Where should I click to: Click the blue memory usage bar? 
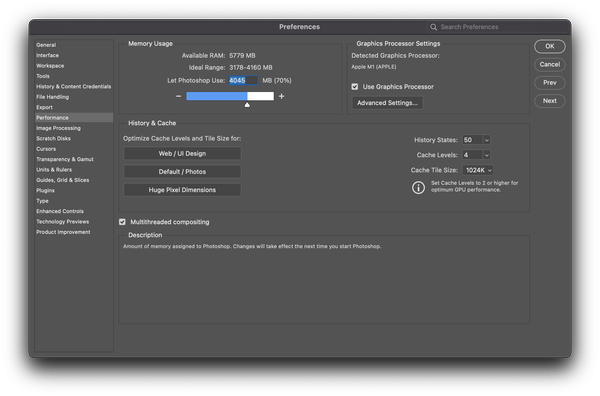(x=217, y=96)
